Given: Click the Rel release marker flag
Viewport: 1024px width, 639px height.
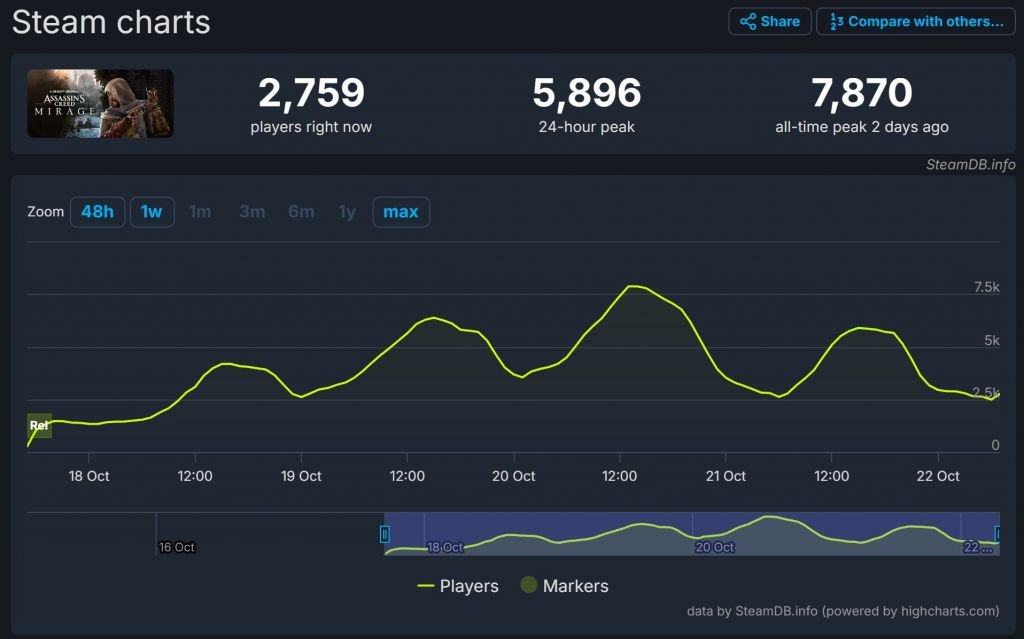Looking at the screenshot, I should (39, 425).
